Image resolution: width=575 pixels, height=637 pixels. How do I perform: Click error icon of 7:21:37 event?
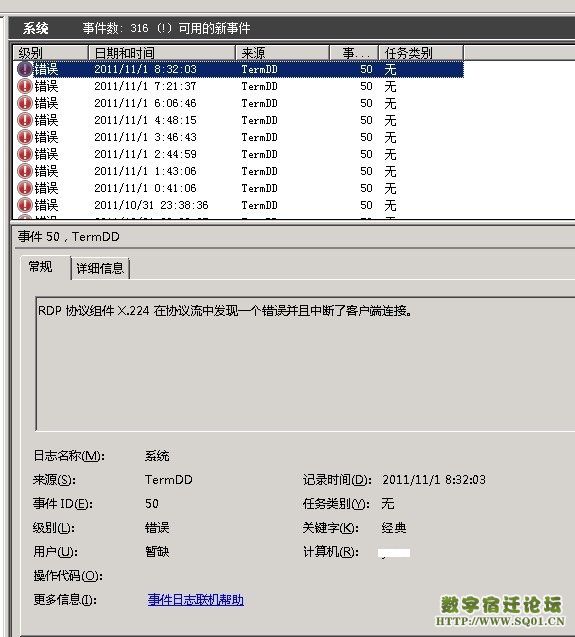[x=25, y=86]
